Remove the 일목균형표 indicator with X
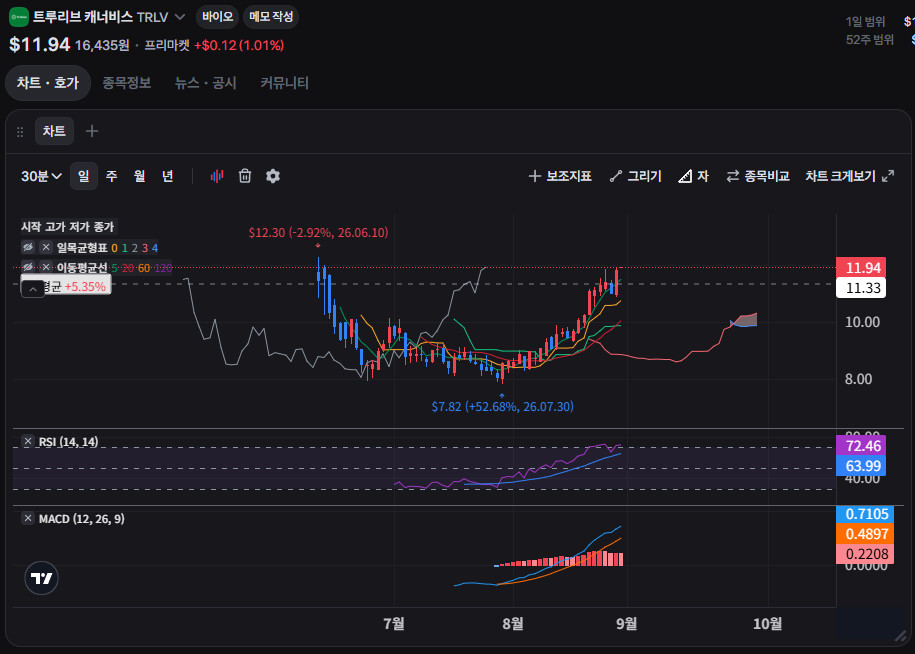The height and width of the screenshot is (654, 915). pos(46,247)
